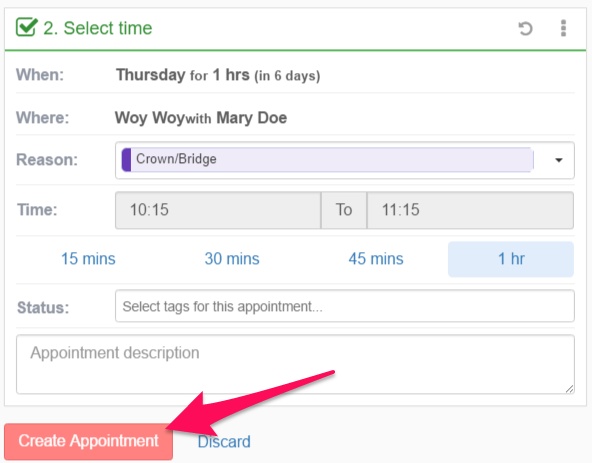This screenshot has height=463, width=592.
Task: Click the 11:15 end time field
Action: tap(470, 210)
